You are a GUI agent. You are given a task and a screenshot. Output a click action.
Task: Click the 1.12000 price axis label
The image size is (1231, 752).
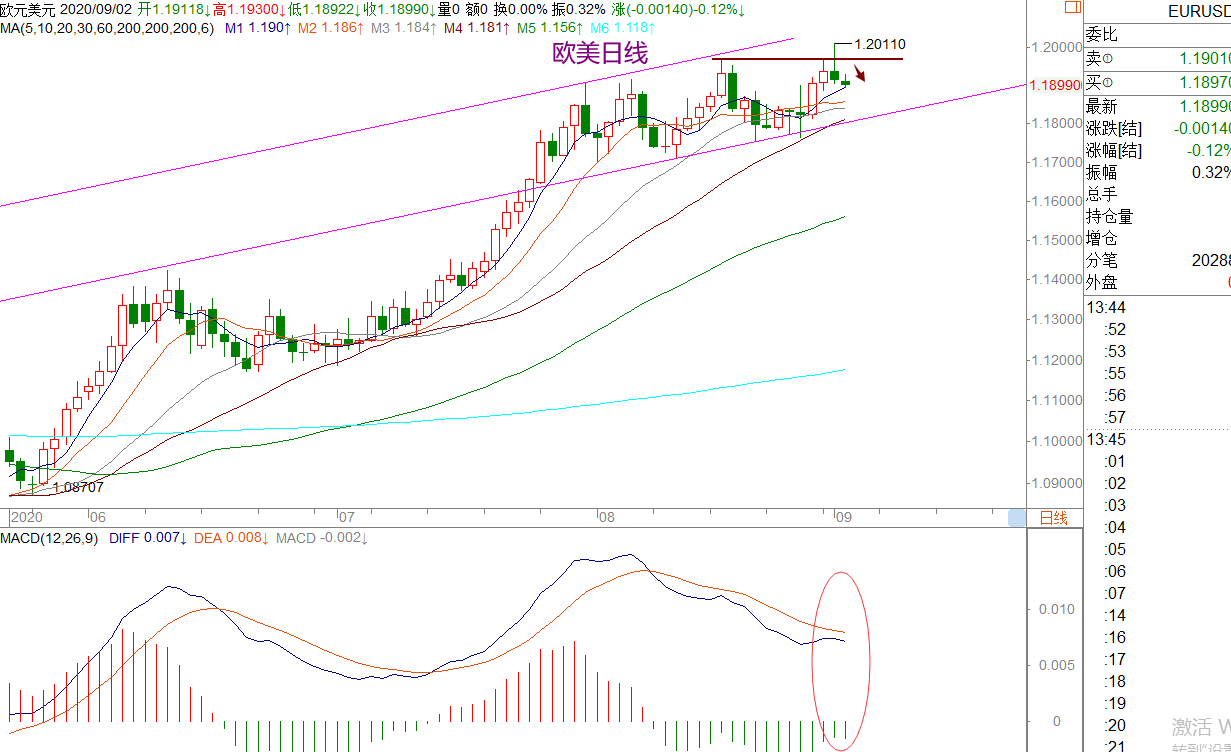[1055, 360]
